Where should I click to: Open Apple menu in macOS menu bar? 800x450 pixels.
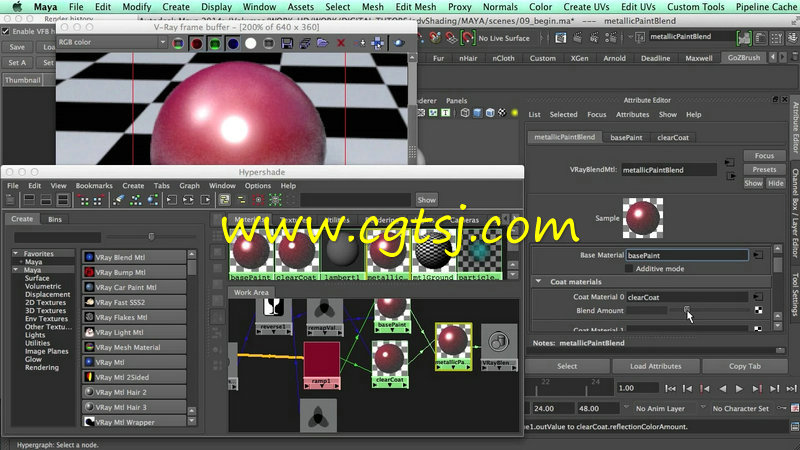pos(17,7)
